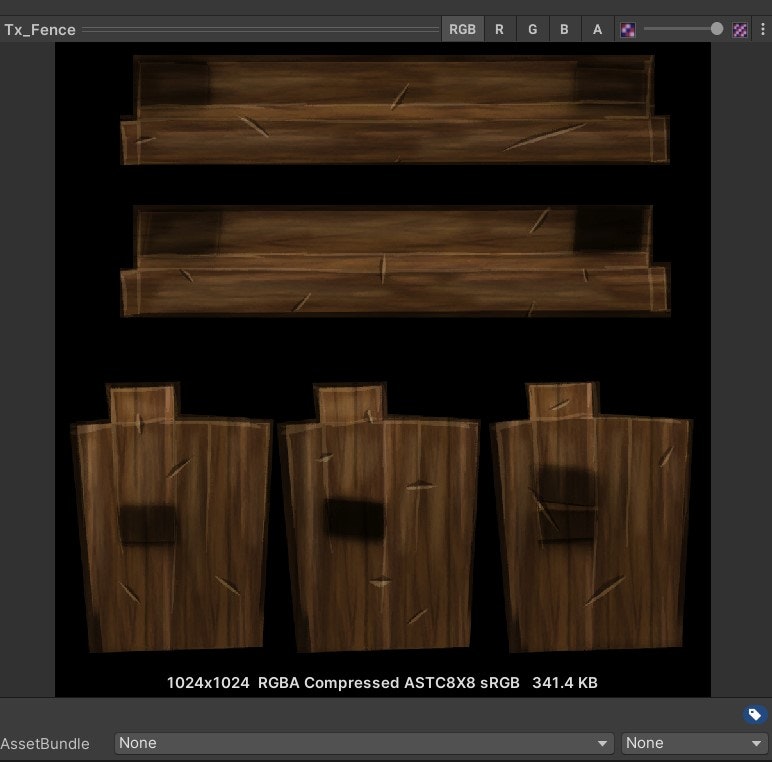Show the alpha (A) channel
Viewport: 772px width, 762px height.
coord(597,30)
